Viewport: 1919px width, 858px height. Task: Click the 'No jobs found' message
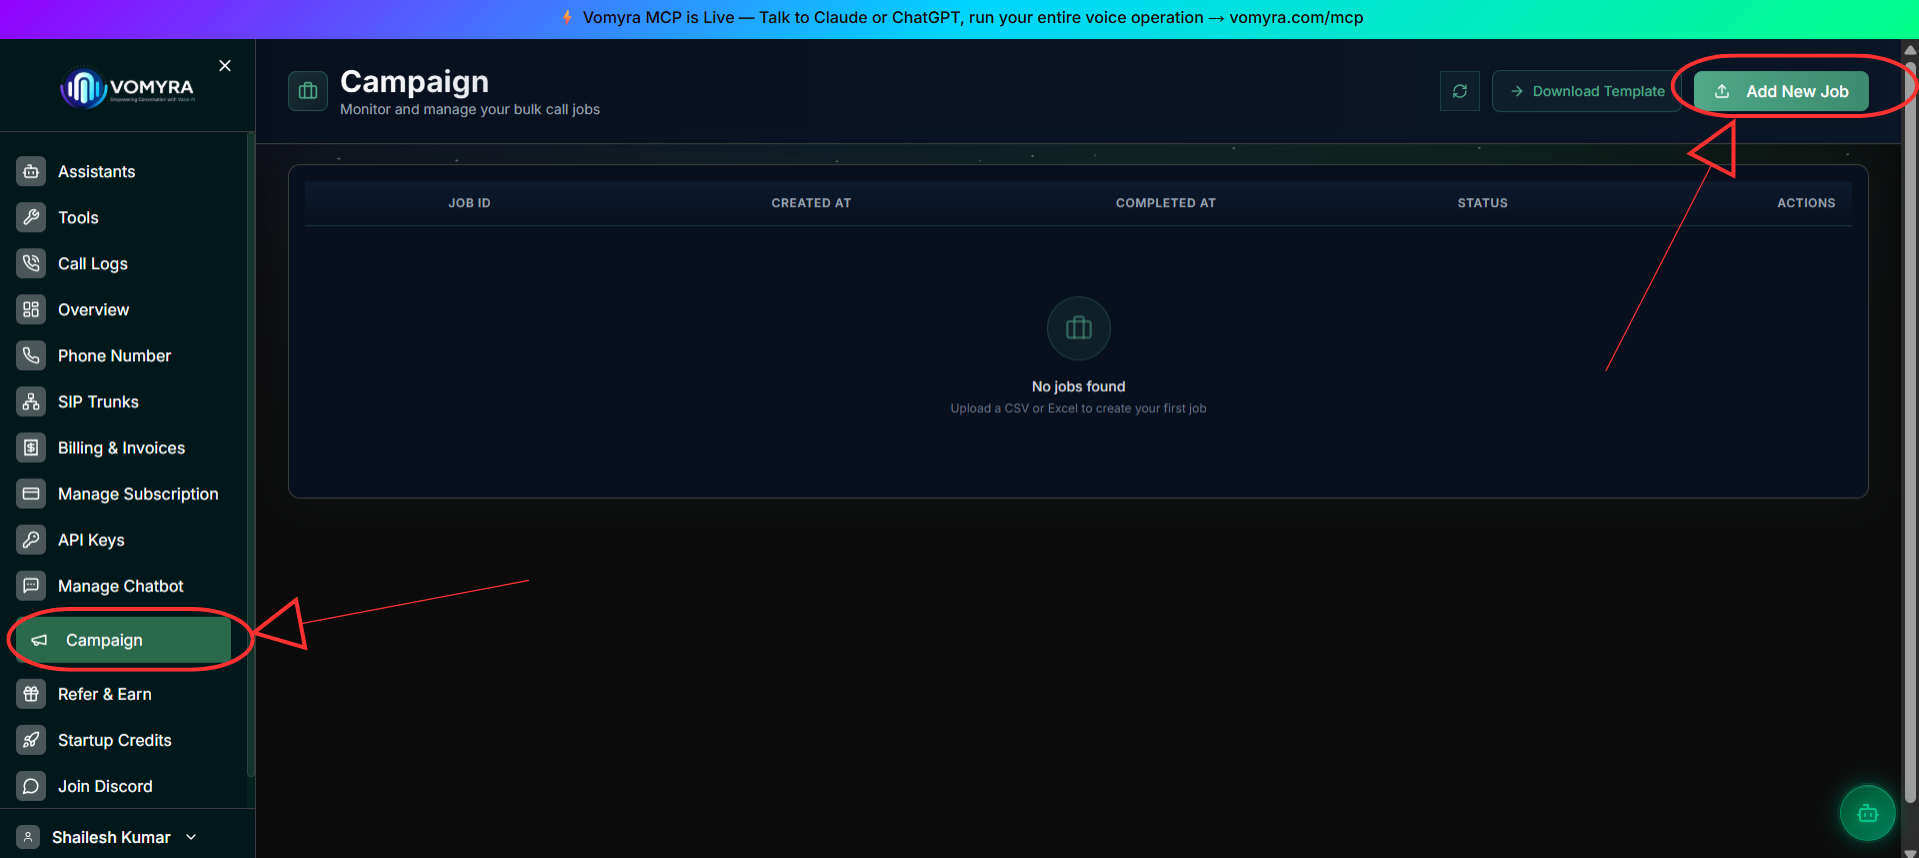tap(1078, 386)
